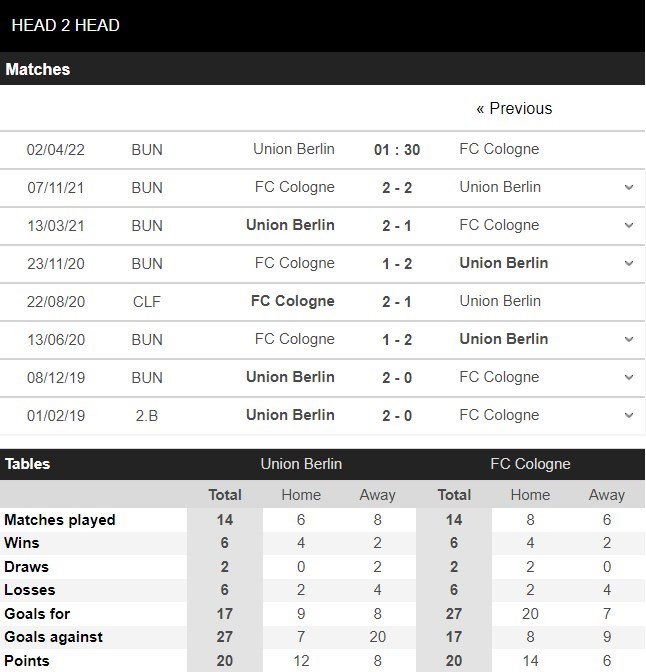
Task: Select Union Berlin in the 02/04/22 fixture
Action: click(294, 149)
